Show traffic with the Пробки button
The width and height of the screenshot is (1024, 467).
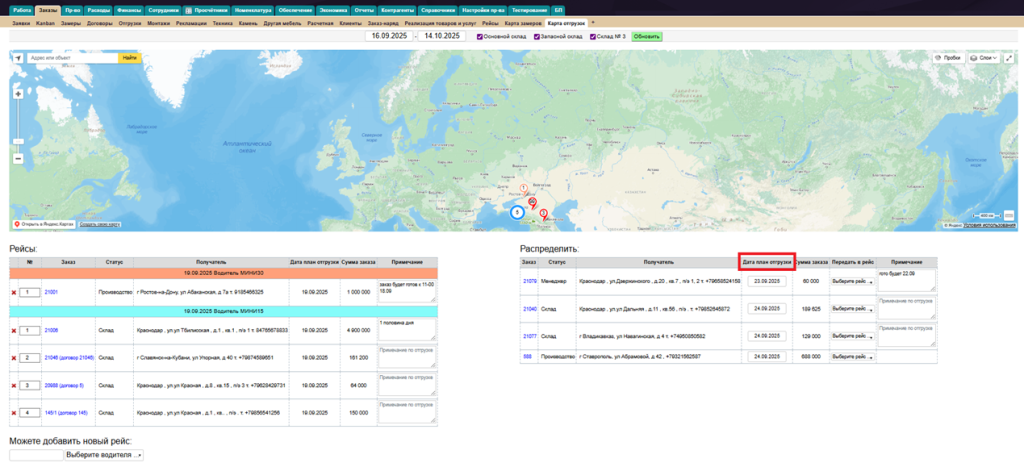pyautogui.click(x=946, y=58)
